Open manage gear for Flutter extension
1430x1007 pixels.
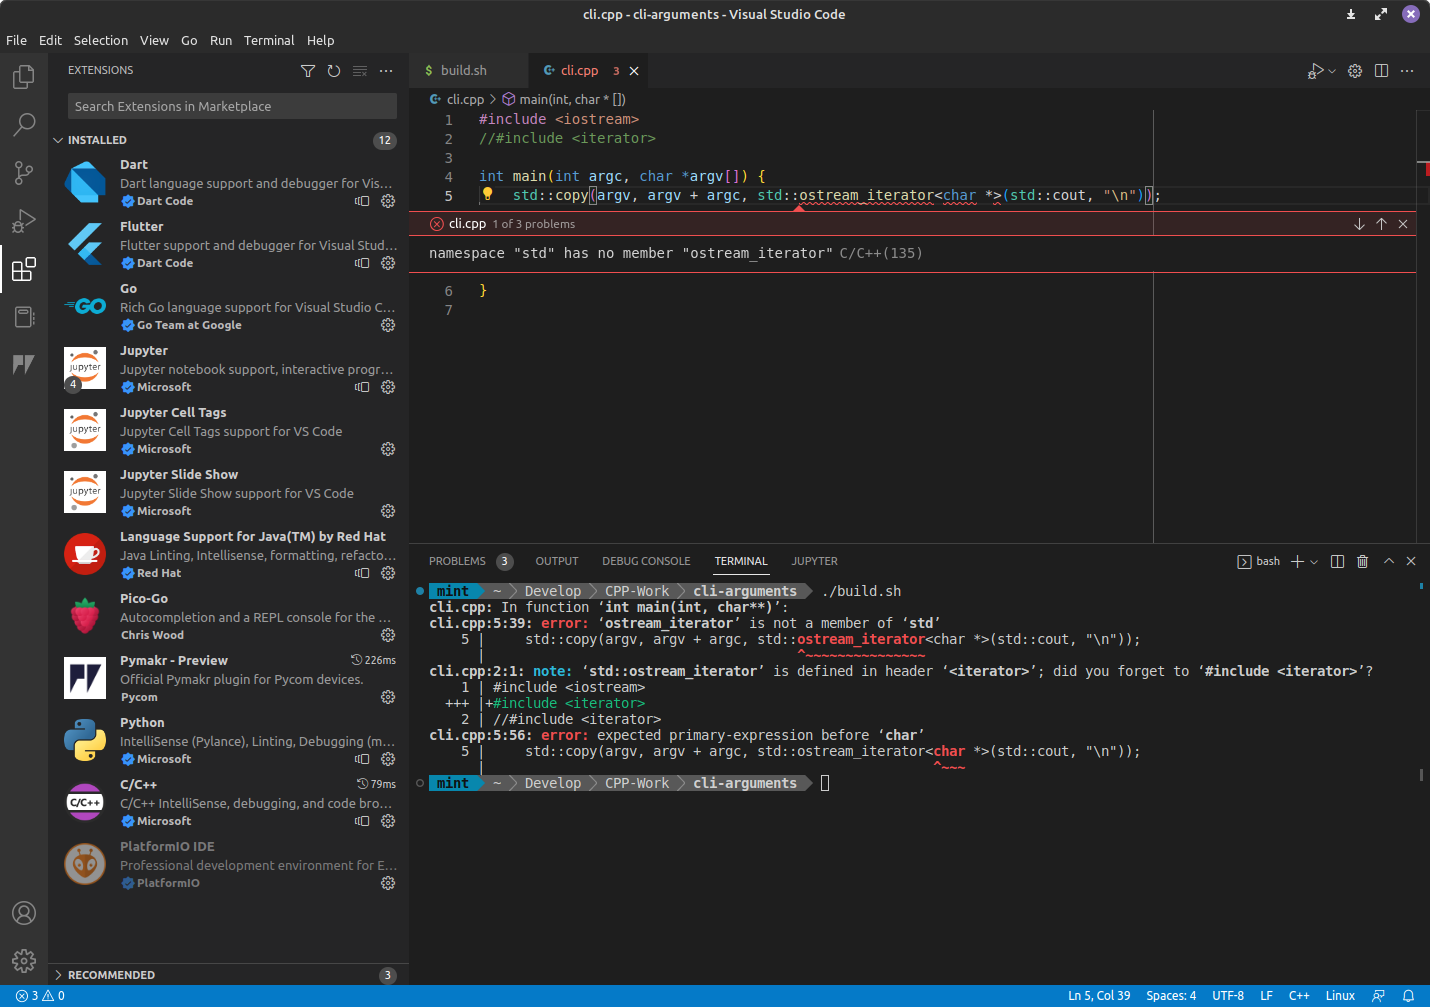point(388,263)
